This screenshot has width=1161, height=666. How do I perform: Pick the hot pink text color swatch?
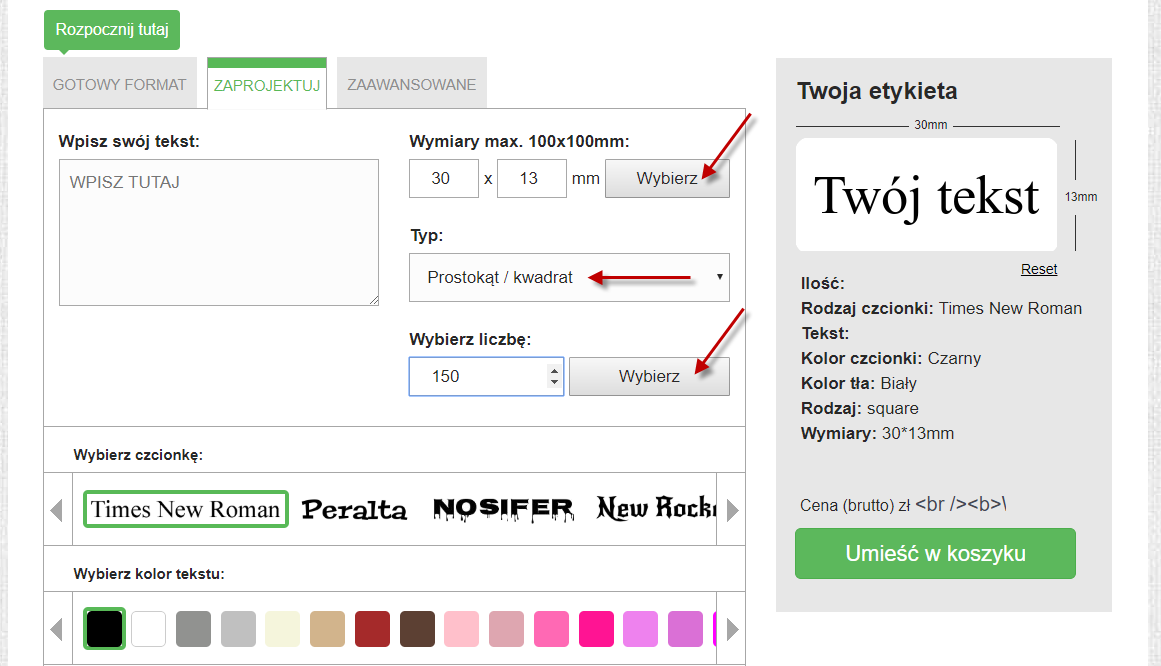click(x=552, y=629)
